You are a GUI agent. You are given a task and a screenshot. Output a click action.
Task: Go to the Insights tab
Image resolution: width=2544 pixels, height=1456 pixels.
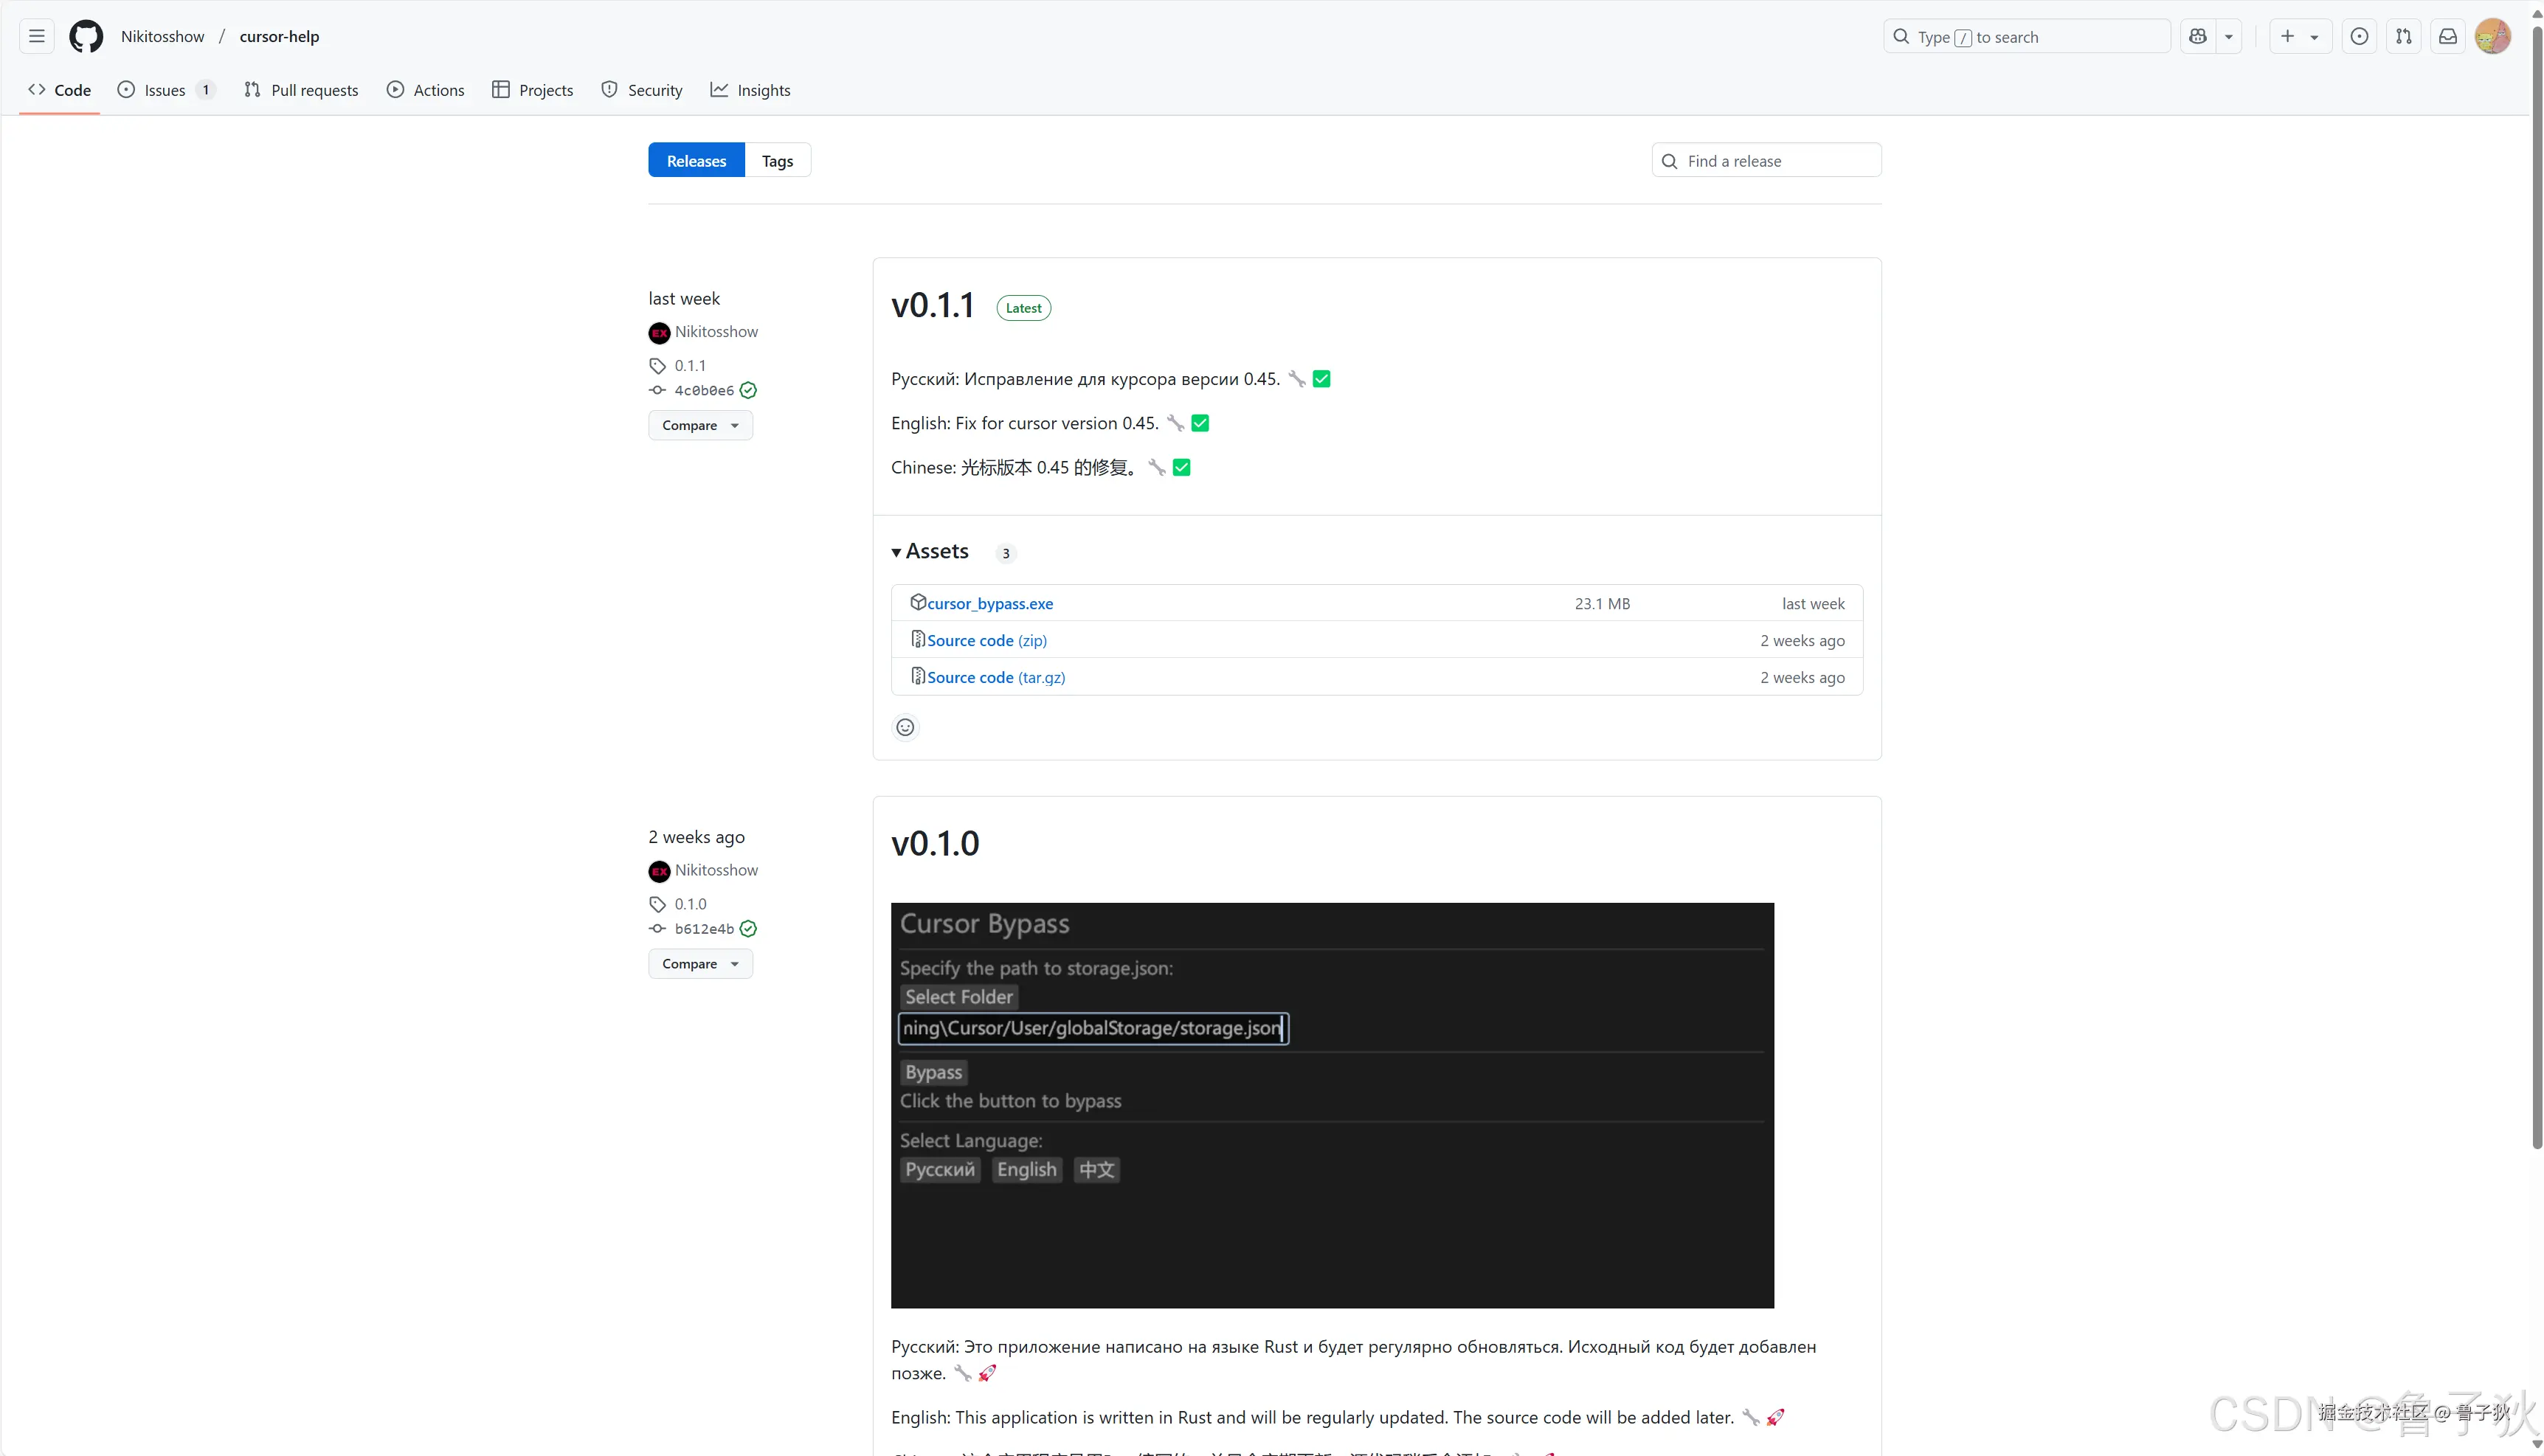pos(750,90)
